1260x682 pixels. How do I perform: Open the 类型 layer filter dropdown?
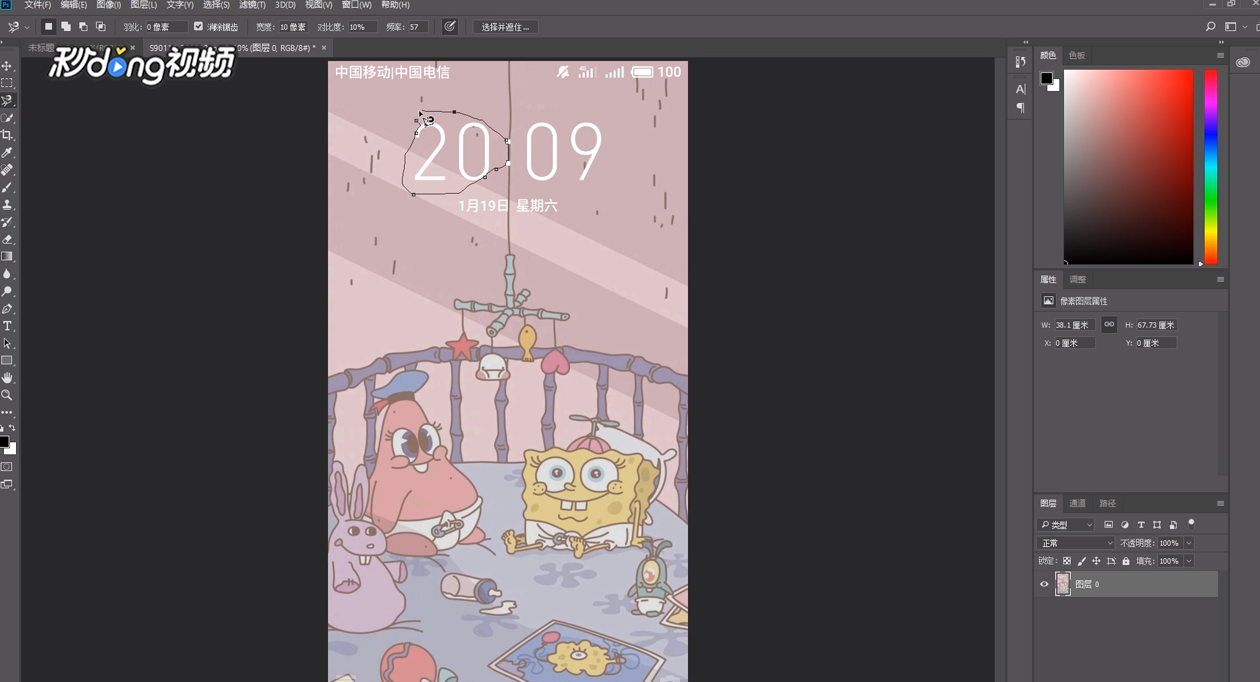click(1067, 525)
